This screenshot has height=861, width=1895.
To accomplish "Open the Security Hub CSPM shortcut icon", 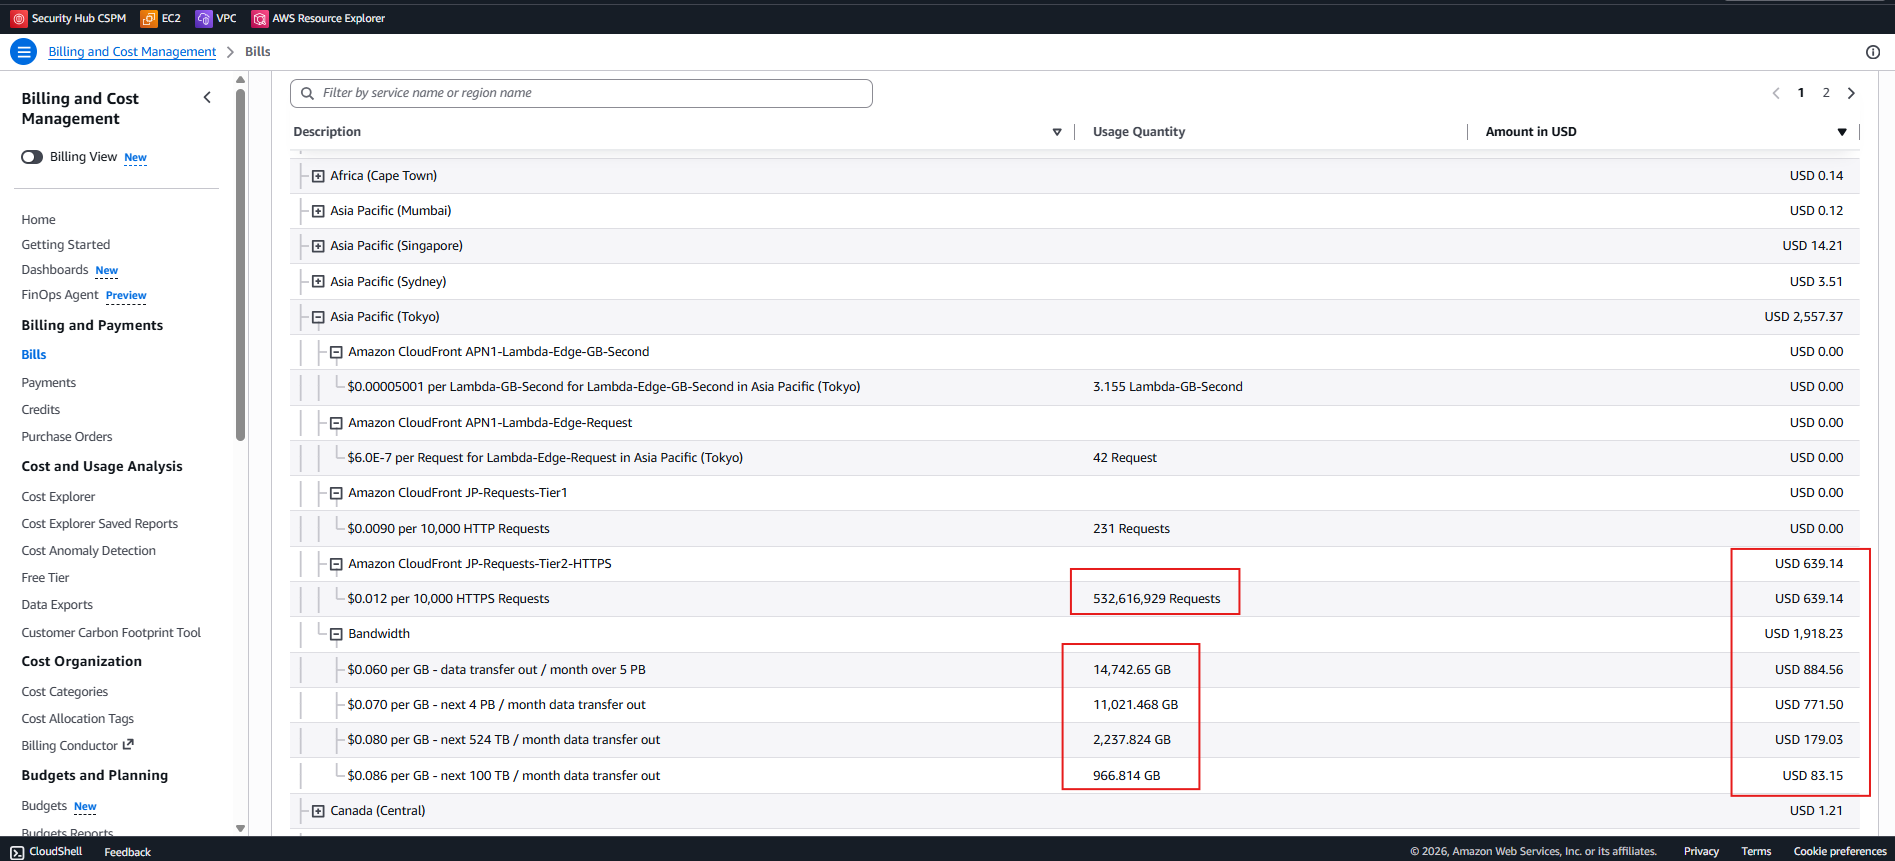I will 19,18.
